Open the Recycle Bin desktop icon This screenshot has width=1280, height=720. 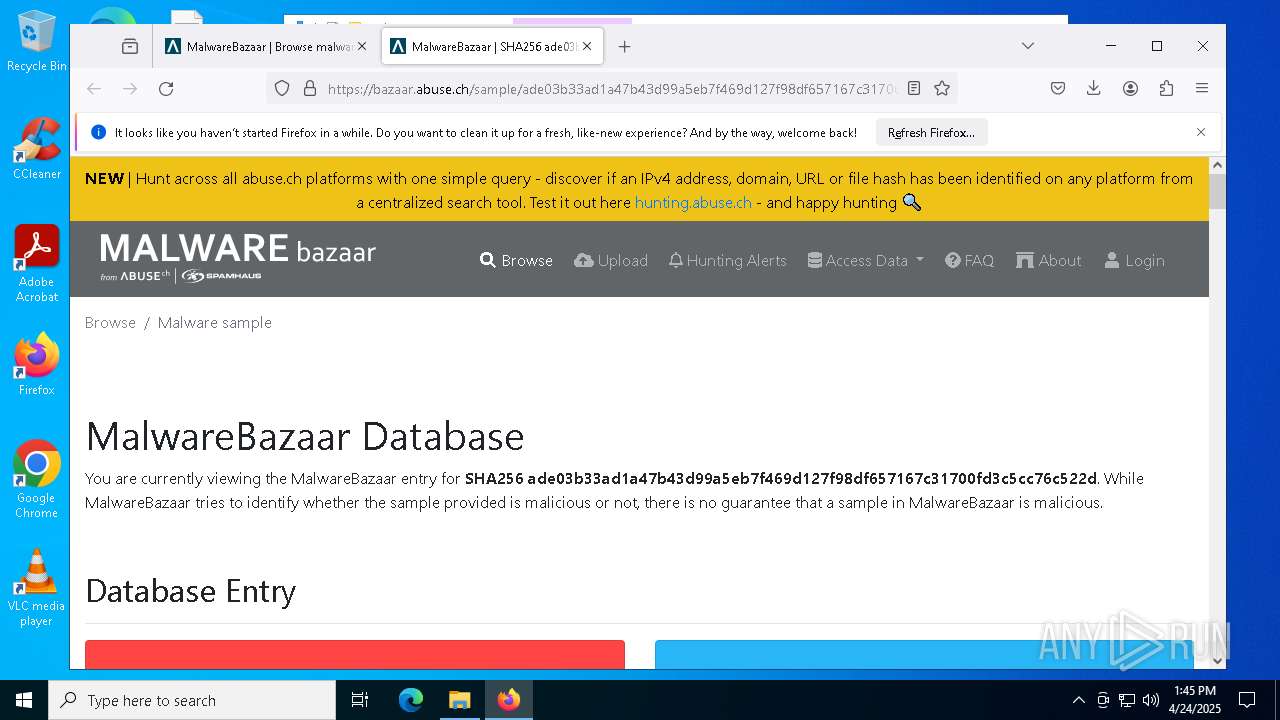pos(37,40)
